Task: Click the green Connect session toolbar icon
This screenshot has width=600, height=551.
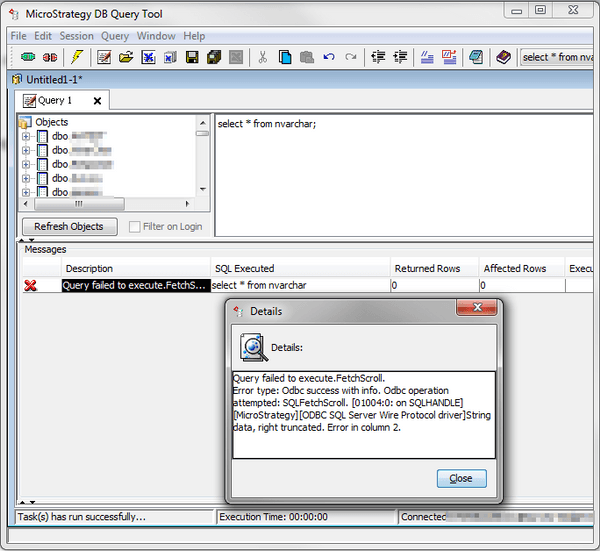Action: pyautogui.click(x=28, y=57)
